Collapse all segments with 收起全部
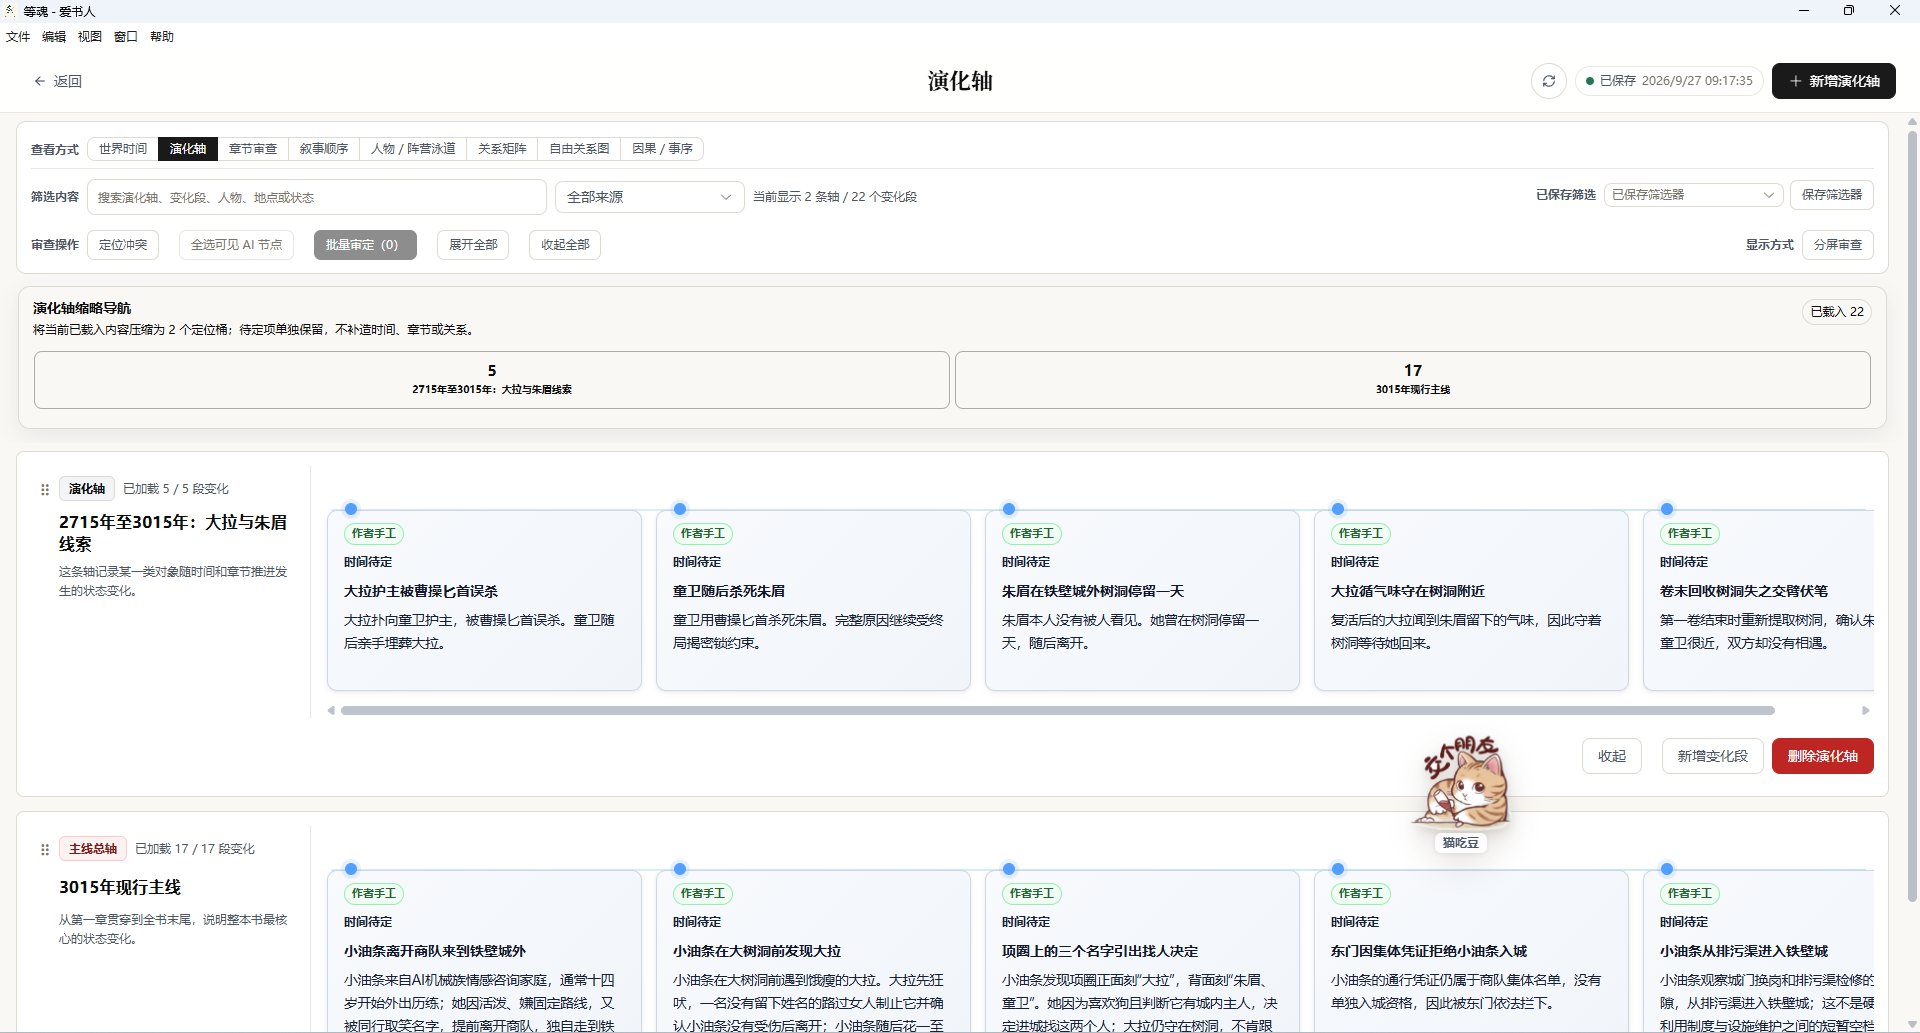 (x=565, y=245)
